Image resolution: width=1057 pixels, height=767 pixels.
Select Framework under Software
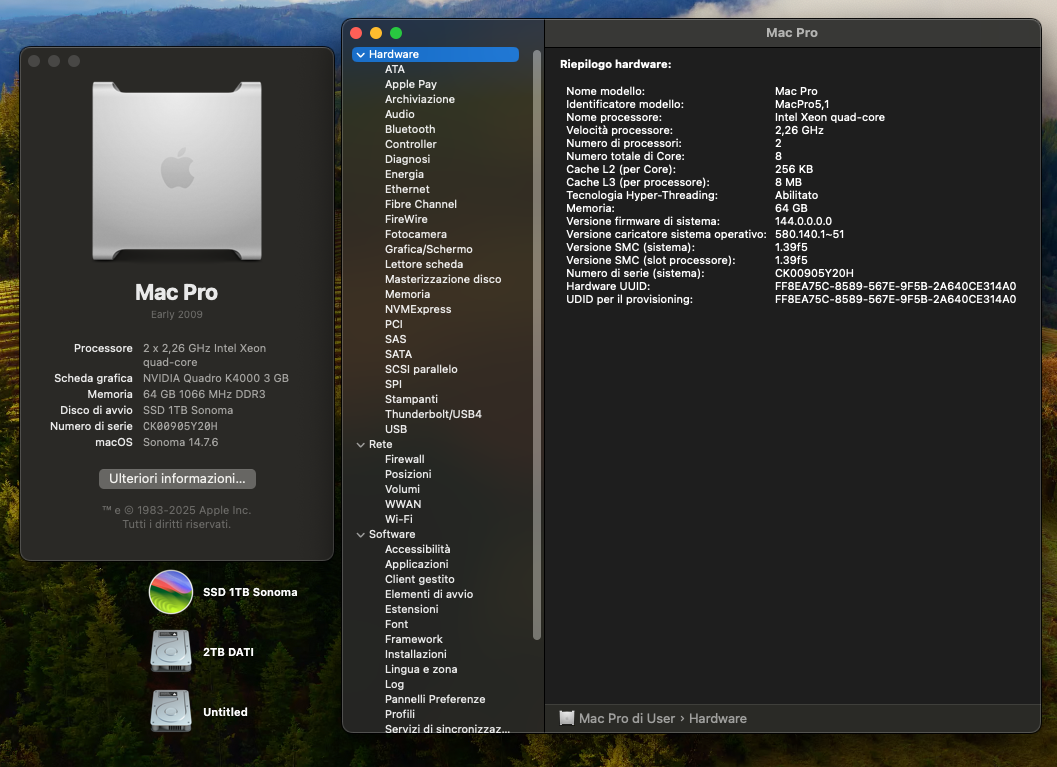pyautogui.click(x=414, y=639)
